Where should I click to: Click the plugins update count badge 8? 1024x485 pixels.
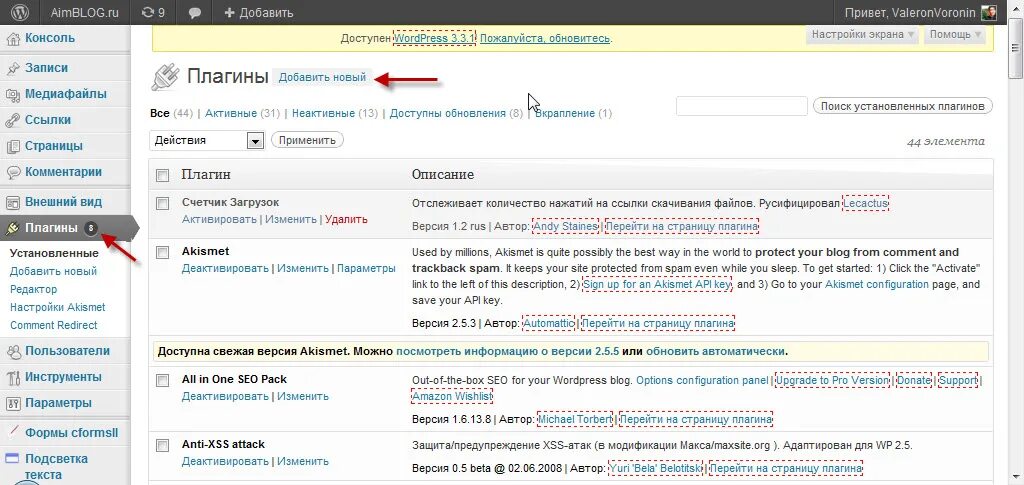(91, 228)
